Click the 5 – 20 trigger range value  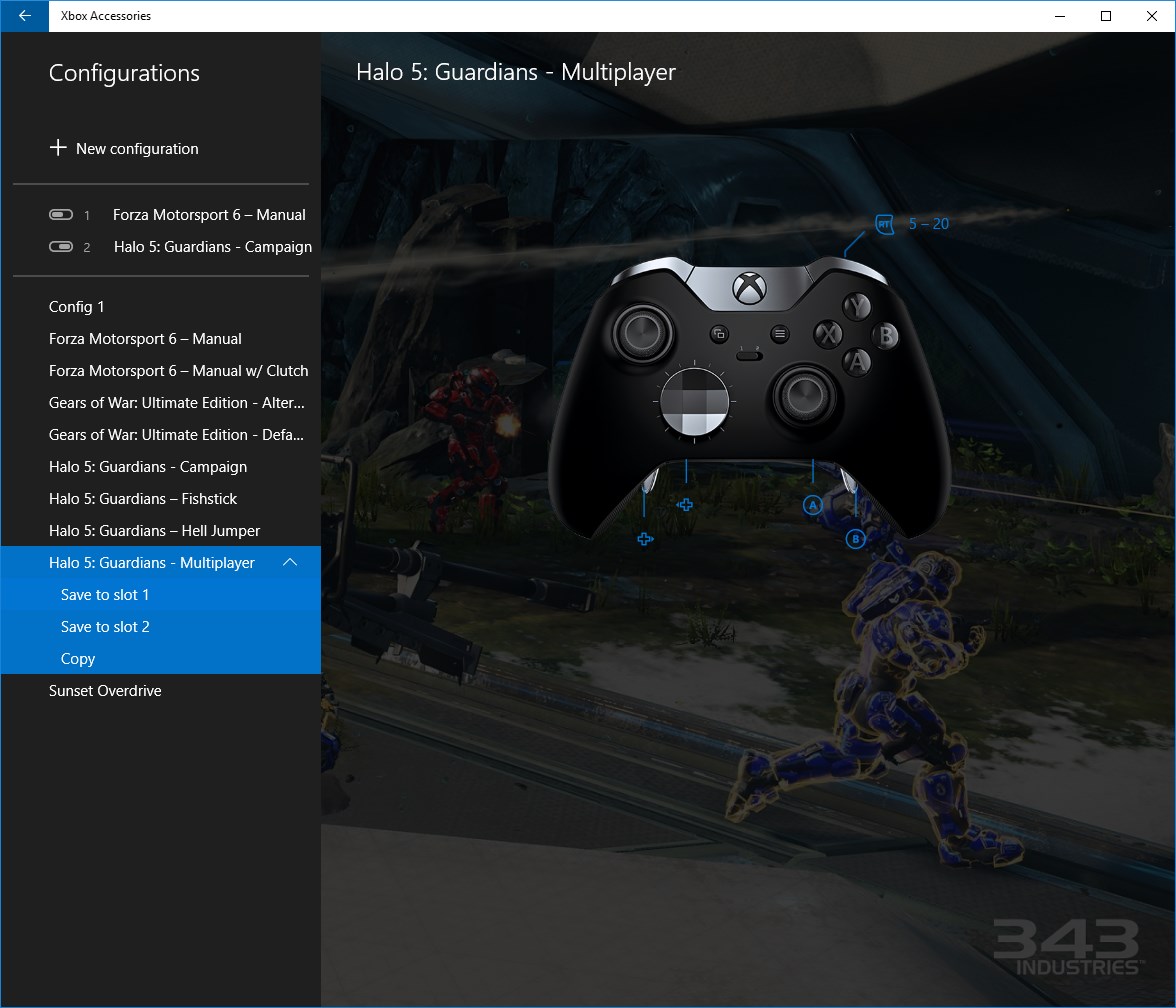coord(928,224)
